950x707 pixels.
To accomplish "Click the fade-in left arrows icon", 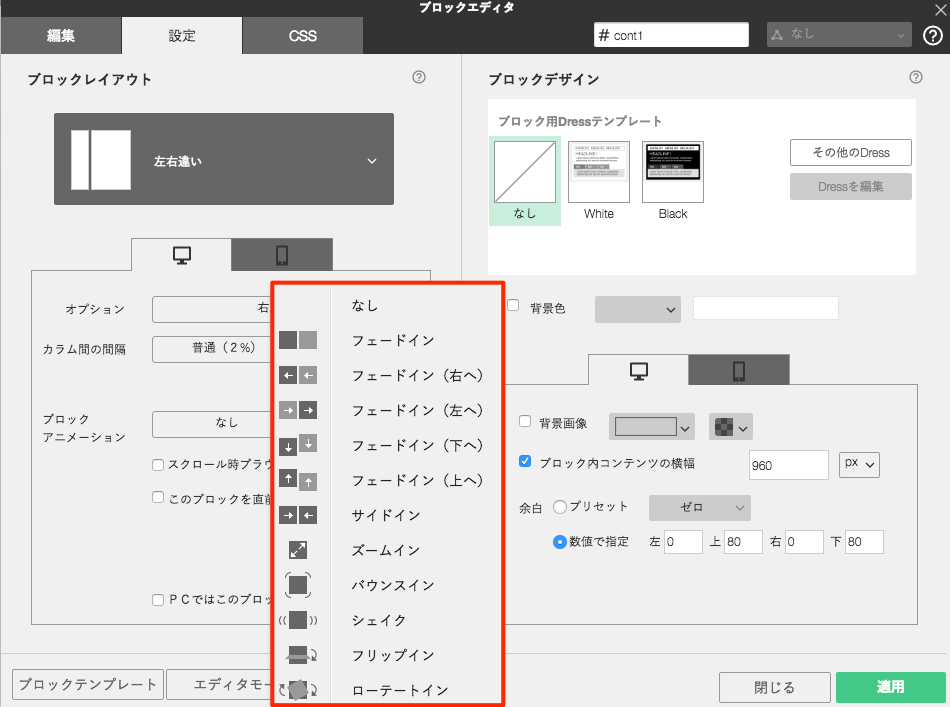I will coord(297,410).
